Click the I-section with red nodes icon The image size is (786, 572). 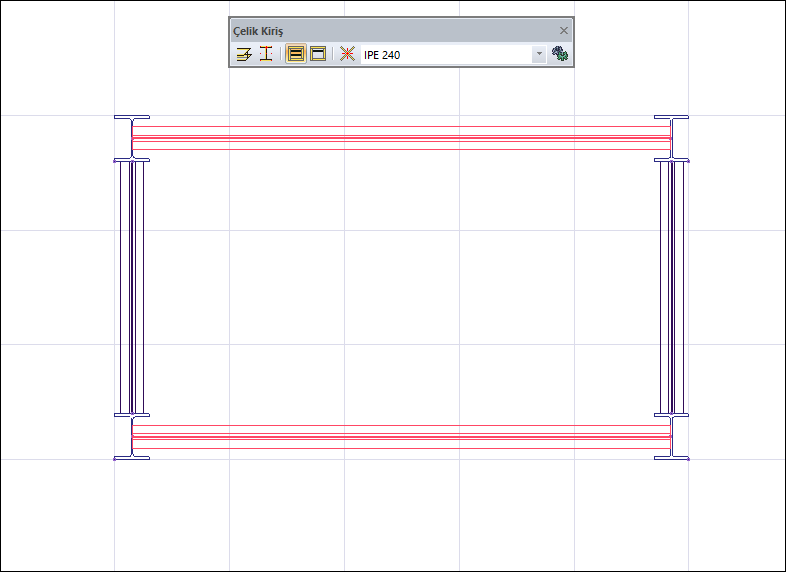[266, 54]
